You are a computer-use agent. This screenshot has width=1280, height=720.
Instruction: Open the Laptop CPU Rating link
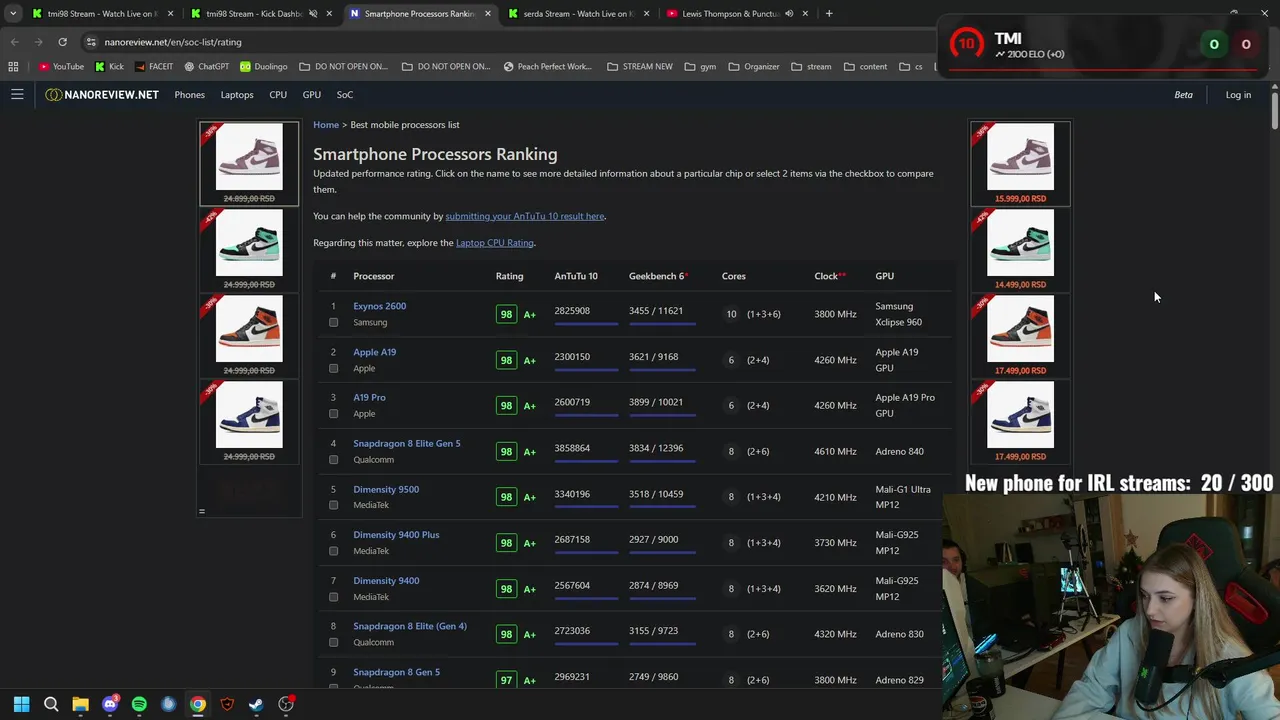tap(495, 243)
